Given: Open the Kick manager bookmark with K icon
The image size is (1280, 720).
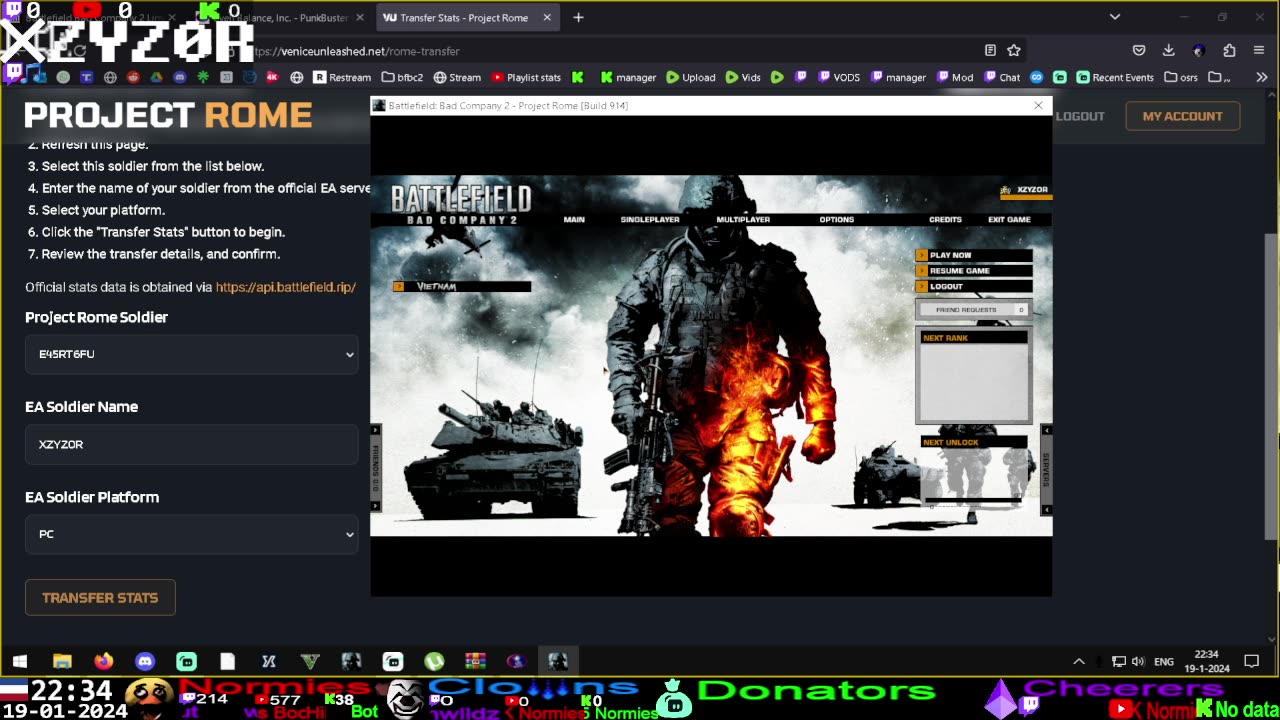Looking at the screenshot, I should (628, 77).
